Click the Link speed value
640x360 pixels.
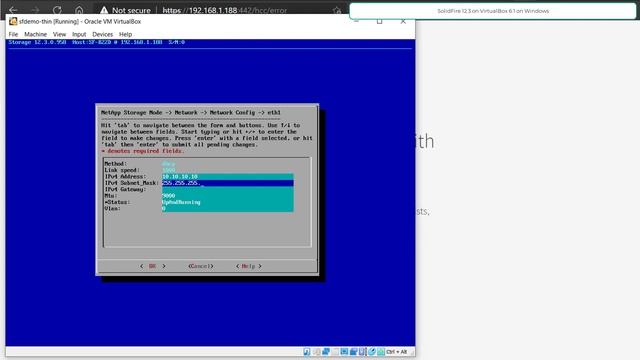point(169,170)
